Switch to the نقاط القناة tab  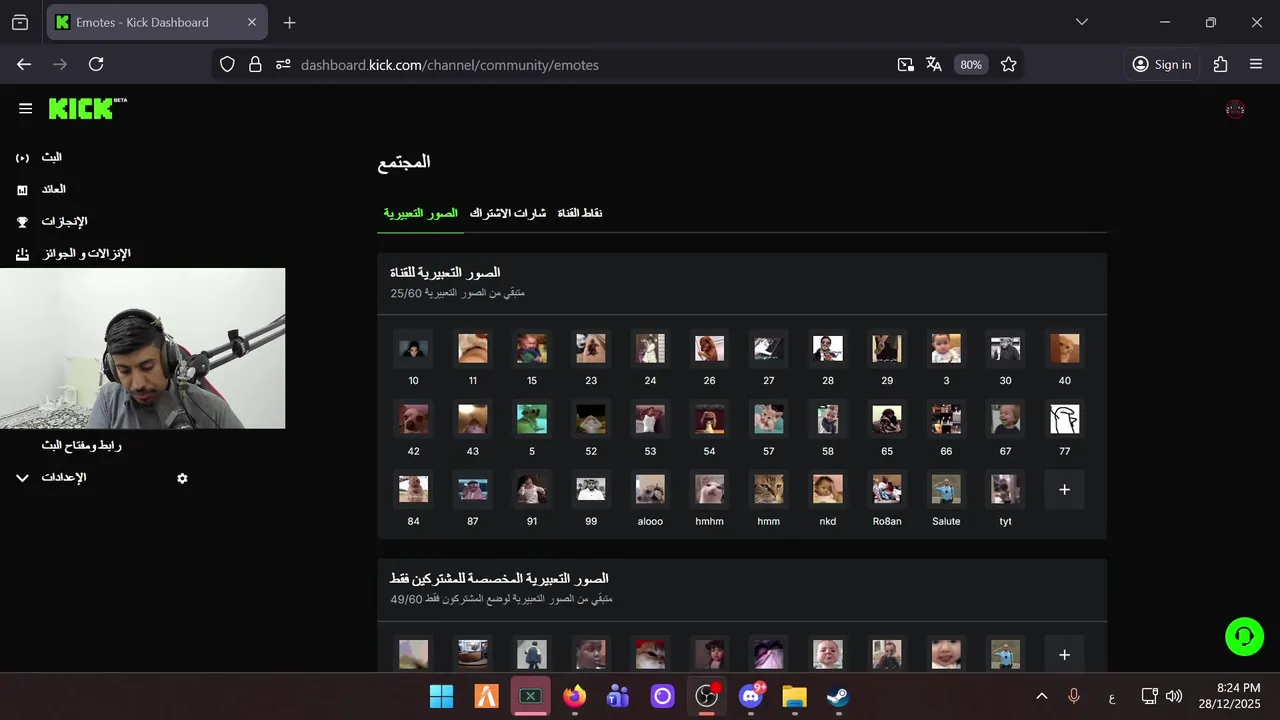[x=580, y=213]
